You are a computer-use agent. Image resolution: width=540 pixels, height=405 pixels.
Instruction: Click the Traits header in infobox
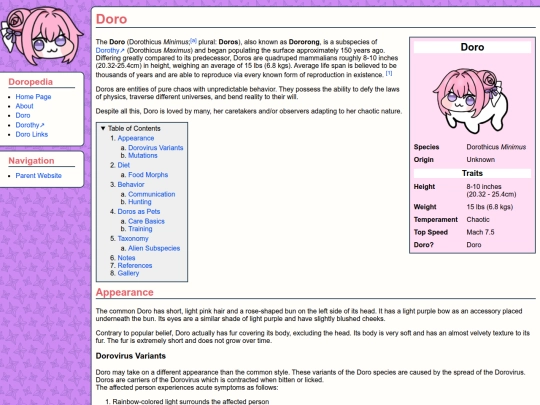[x=472, y=173]
